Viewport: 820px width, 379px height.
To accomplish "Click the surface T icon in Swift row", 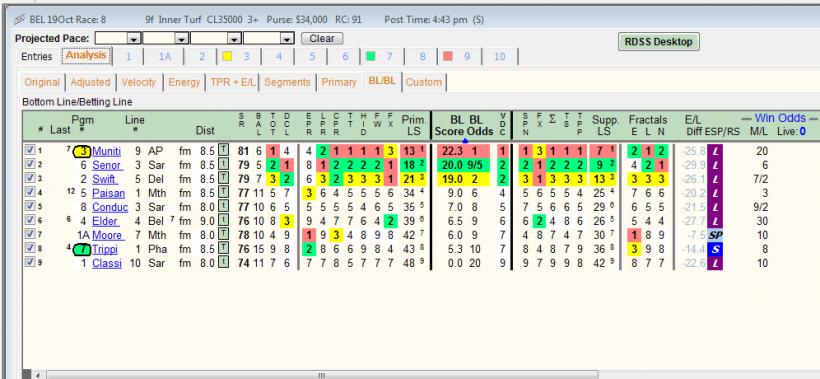I will [x=223, y=179].
